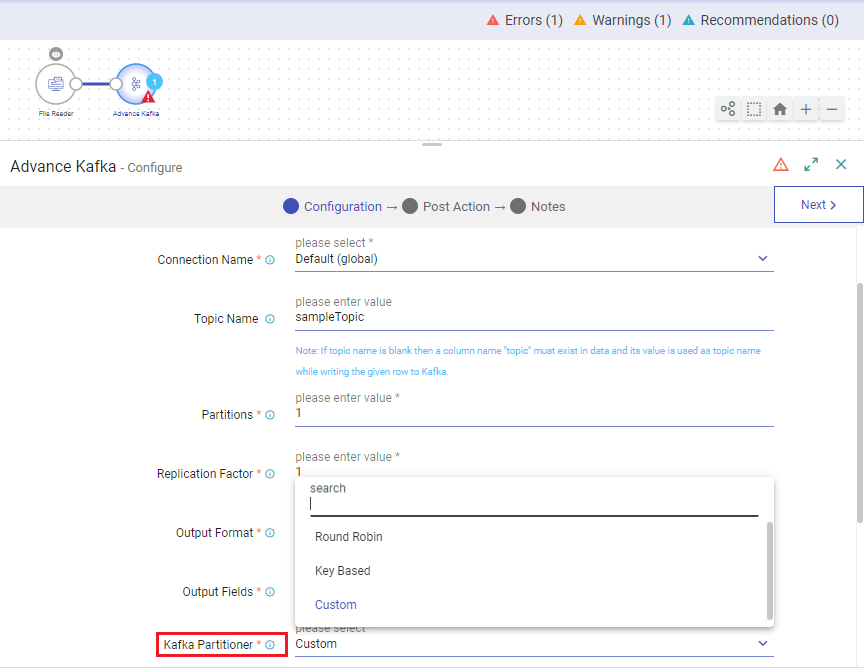
Task: Click the Output Format info icon
Action: coord(270,533)
